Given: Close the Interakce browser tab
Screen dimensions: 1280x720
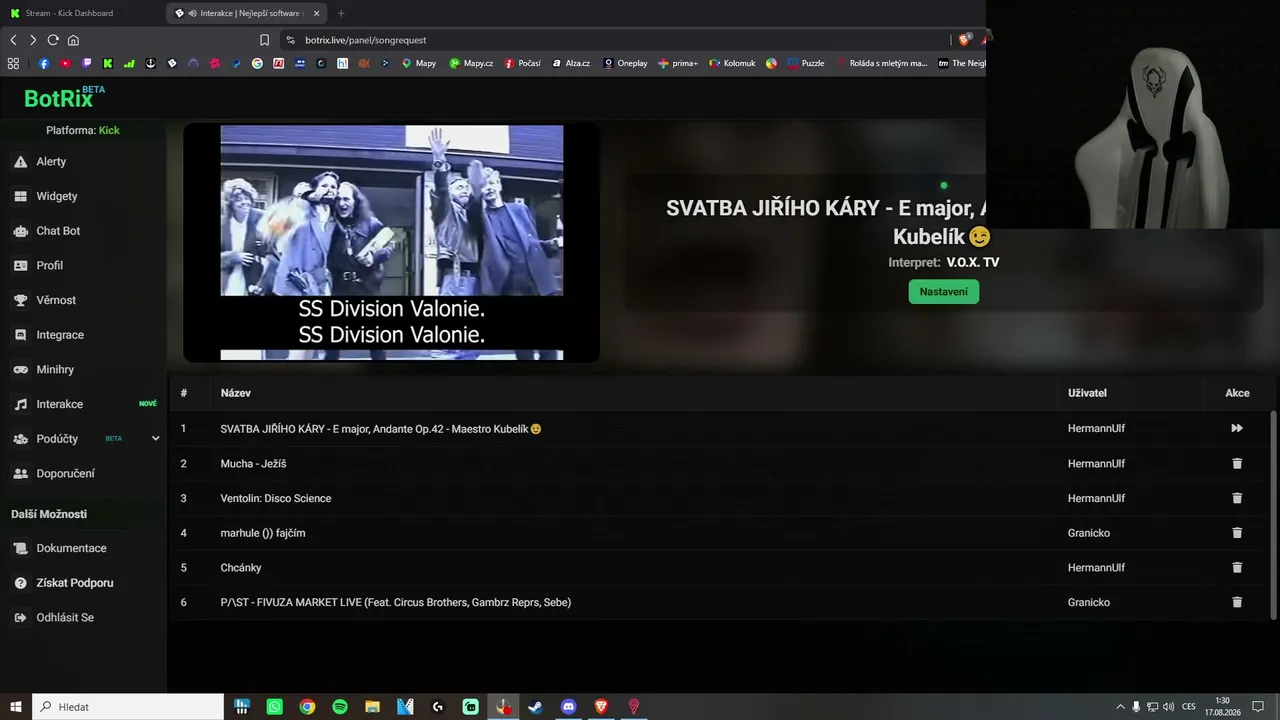Looking at the screenshot, I should 317,13.
